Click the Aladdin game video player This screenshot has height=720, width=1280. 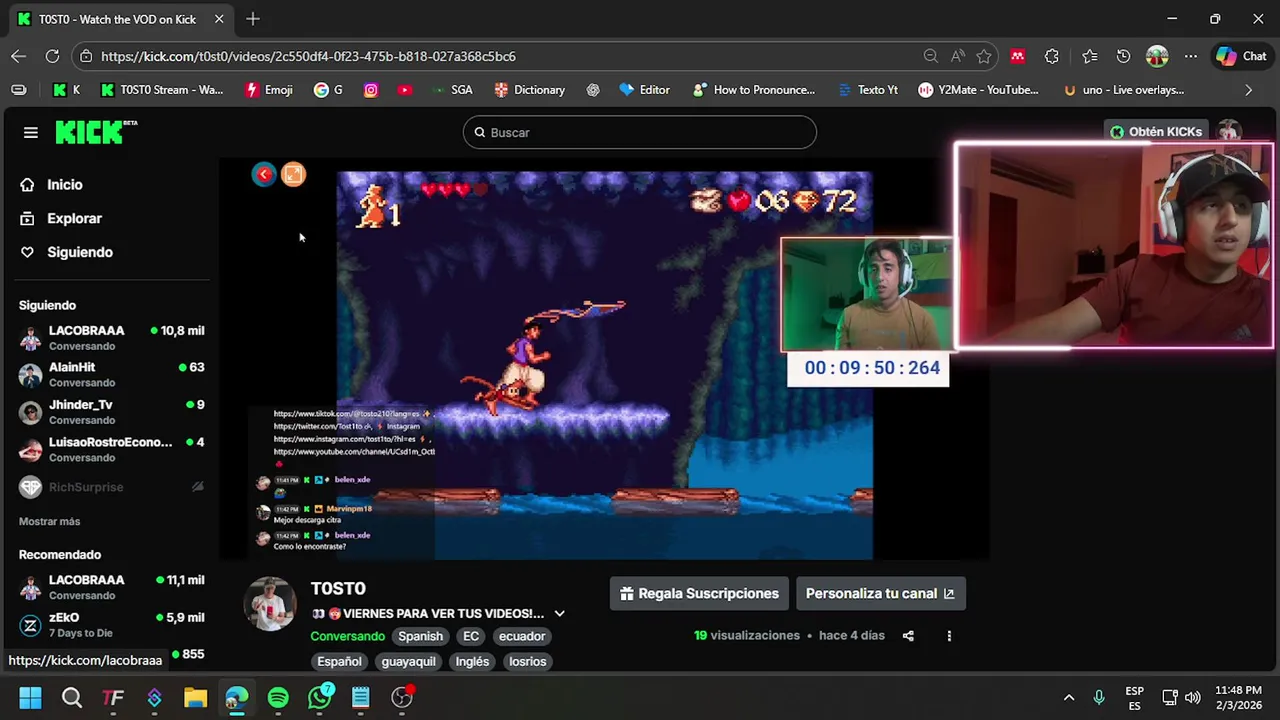tap(604, 365)
